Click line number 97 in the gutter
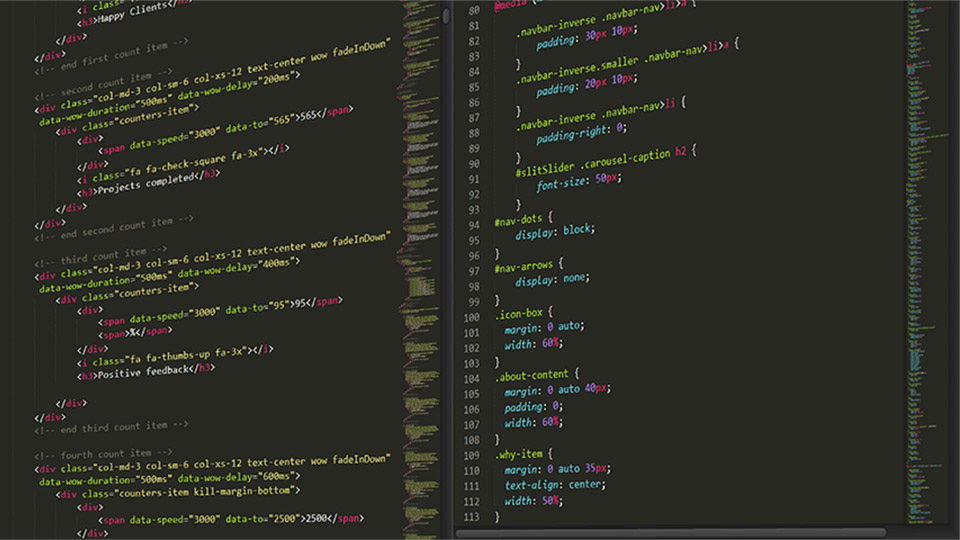The height and width of the screenshot is (540, 960). tap(474, 271)
